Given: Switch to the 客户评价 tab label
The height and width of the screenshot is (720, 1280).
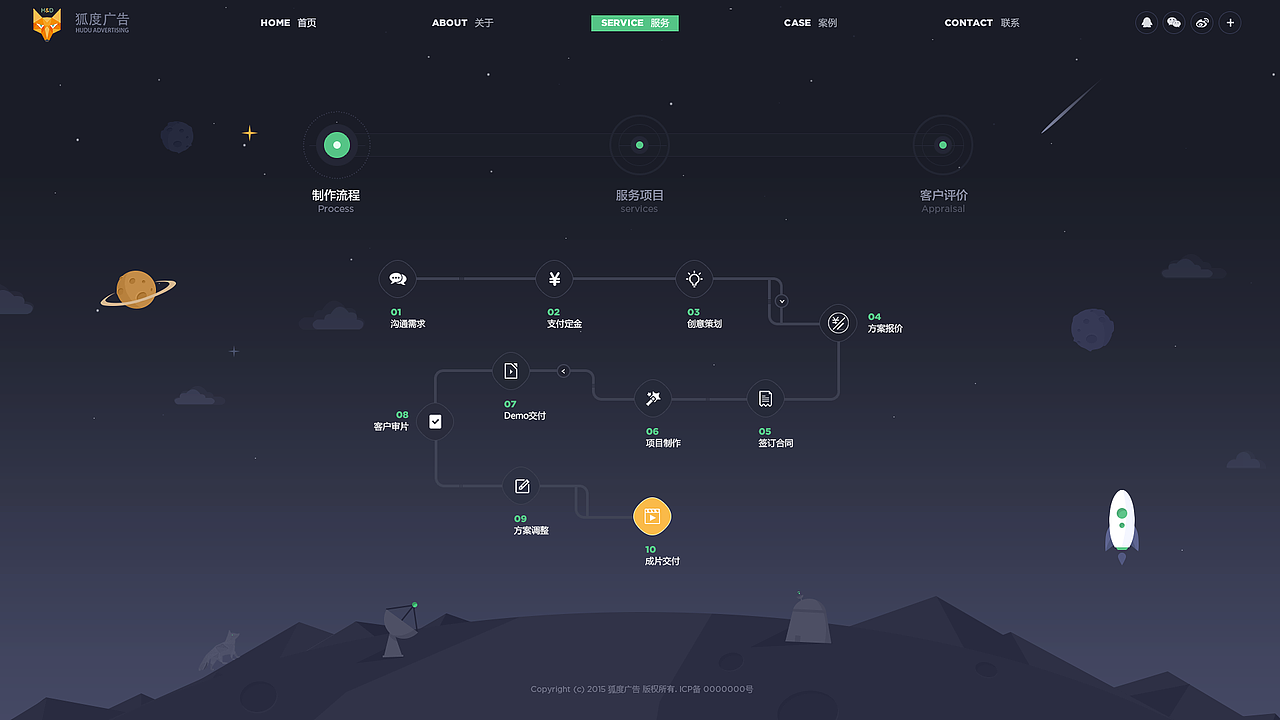Looking at the screenshot, I should pos(944,196).
